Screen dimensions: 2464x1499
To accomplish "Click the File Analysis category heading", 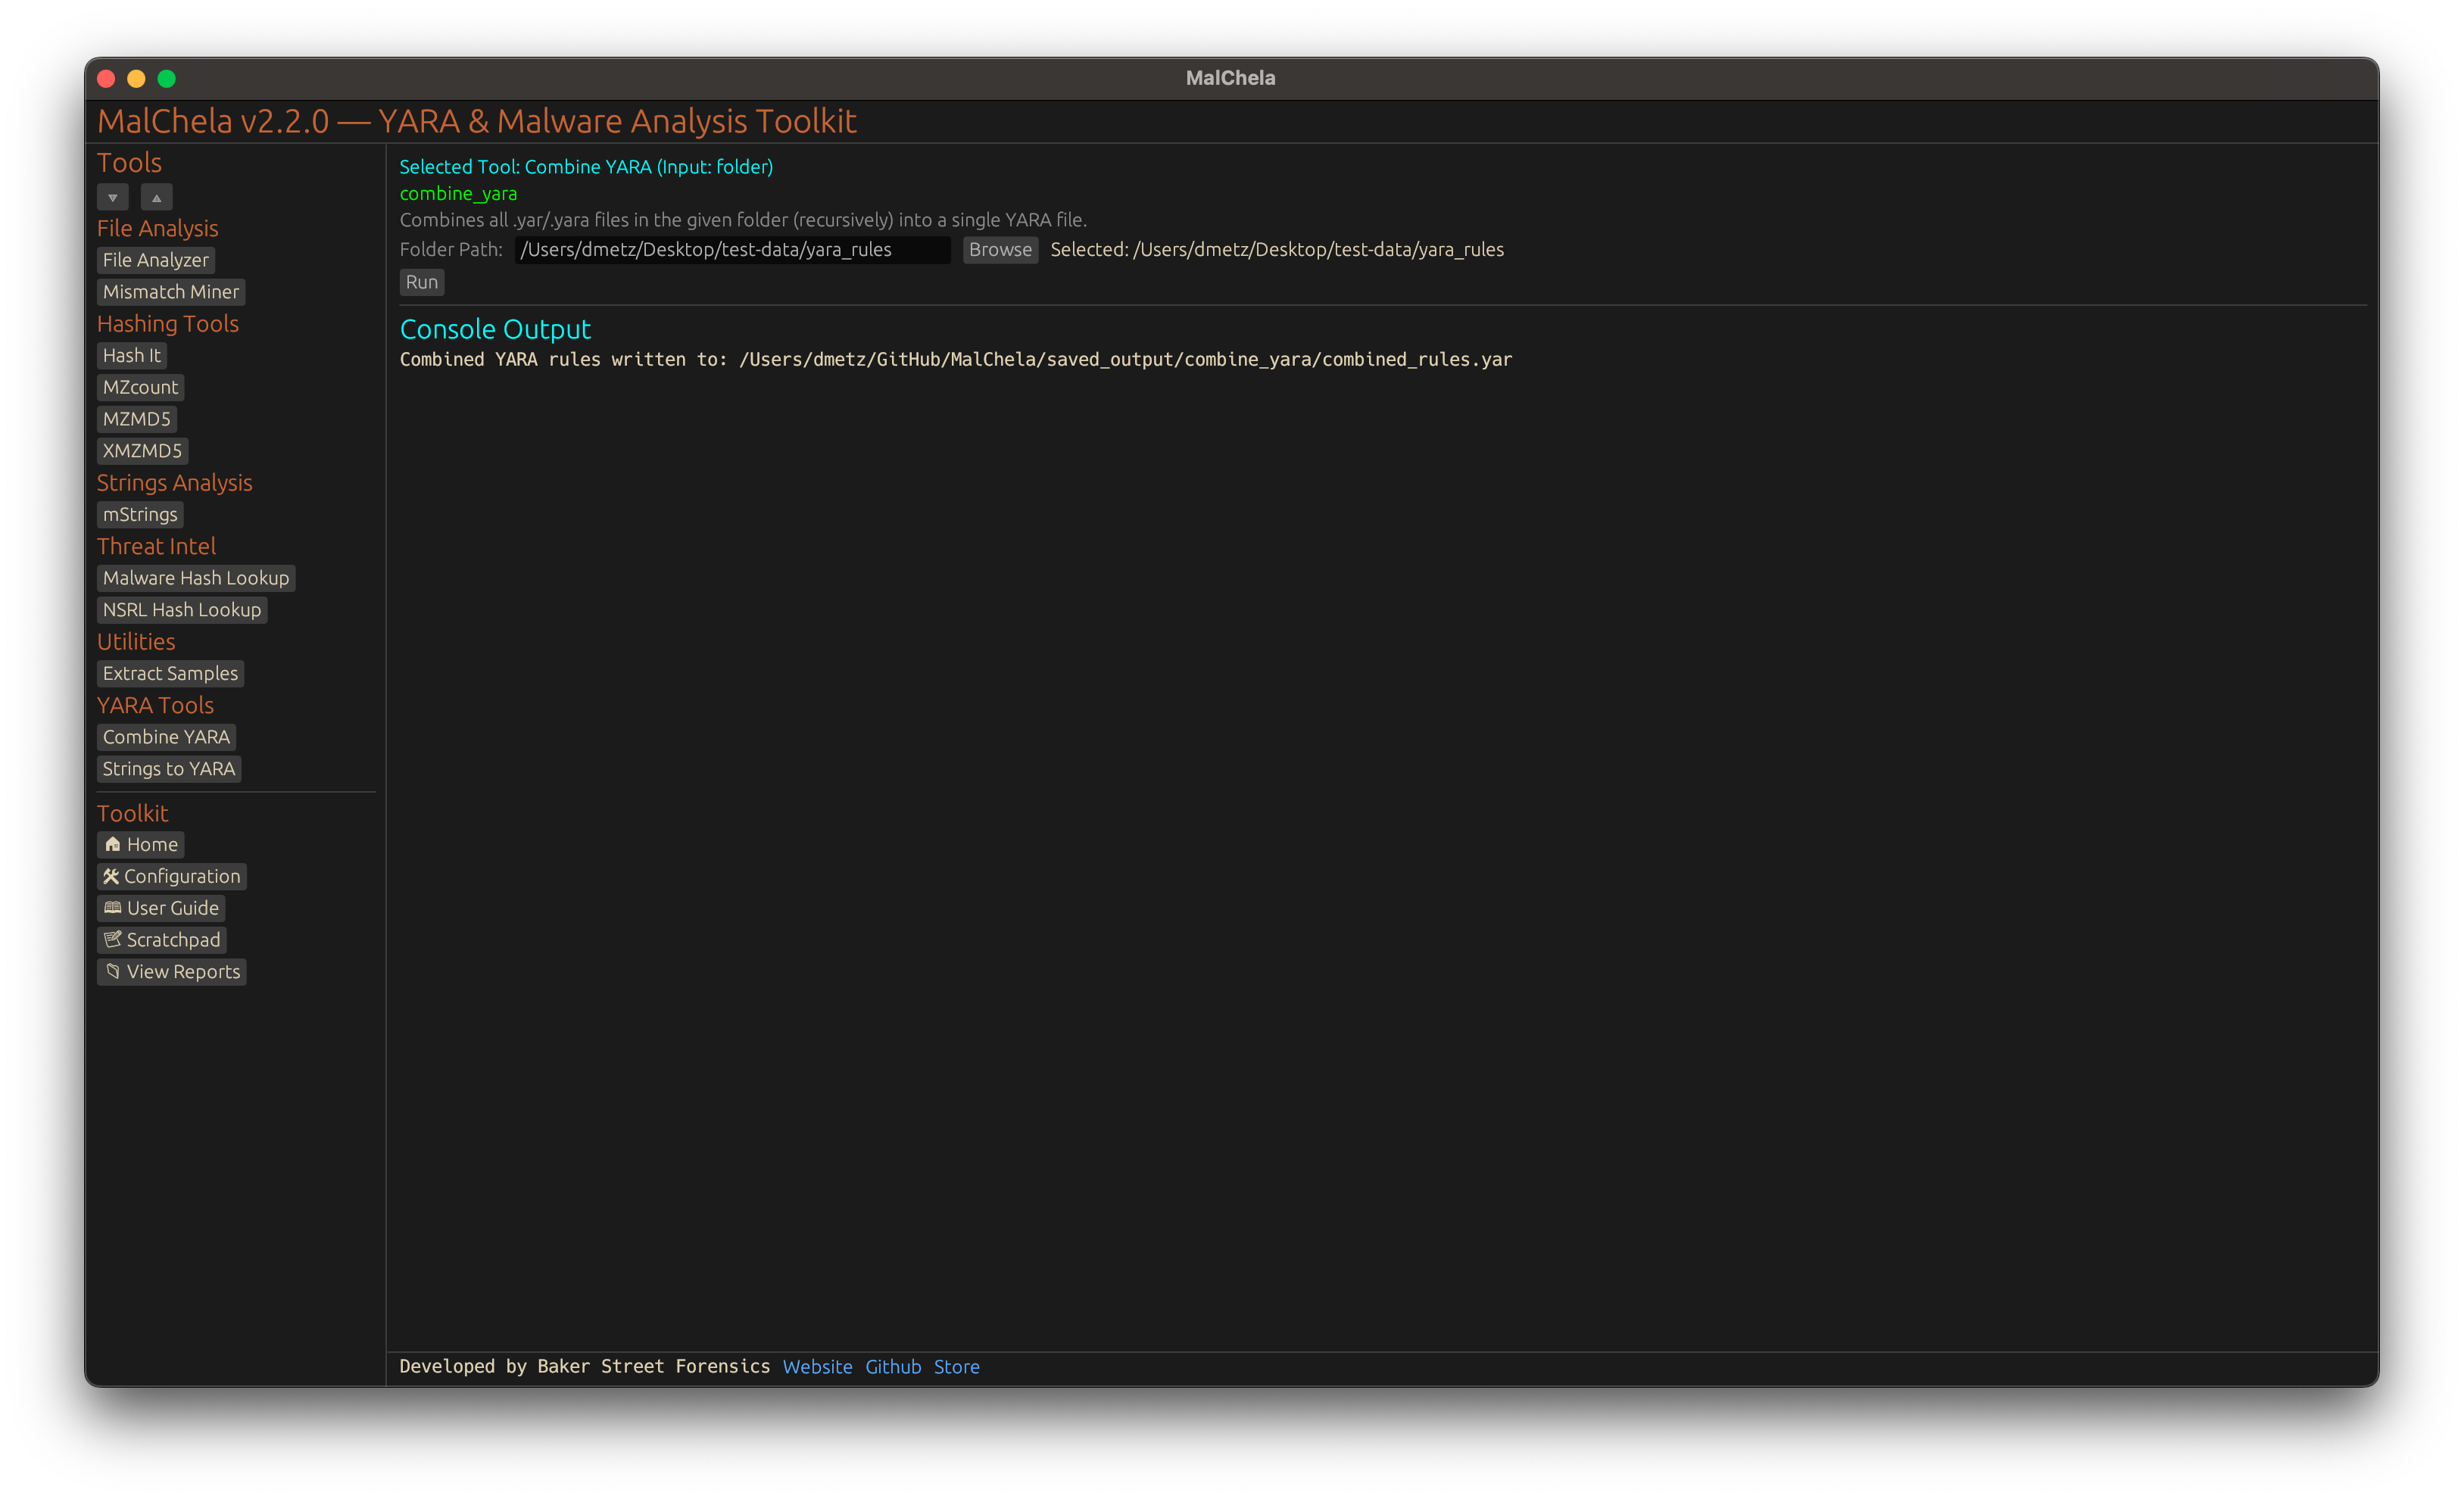I will click(x=157, y=228).
